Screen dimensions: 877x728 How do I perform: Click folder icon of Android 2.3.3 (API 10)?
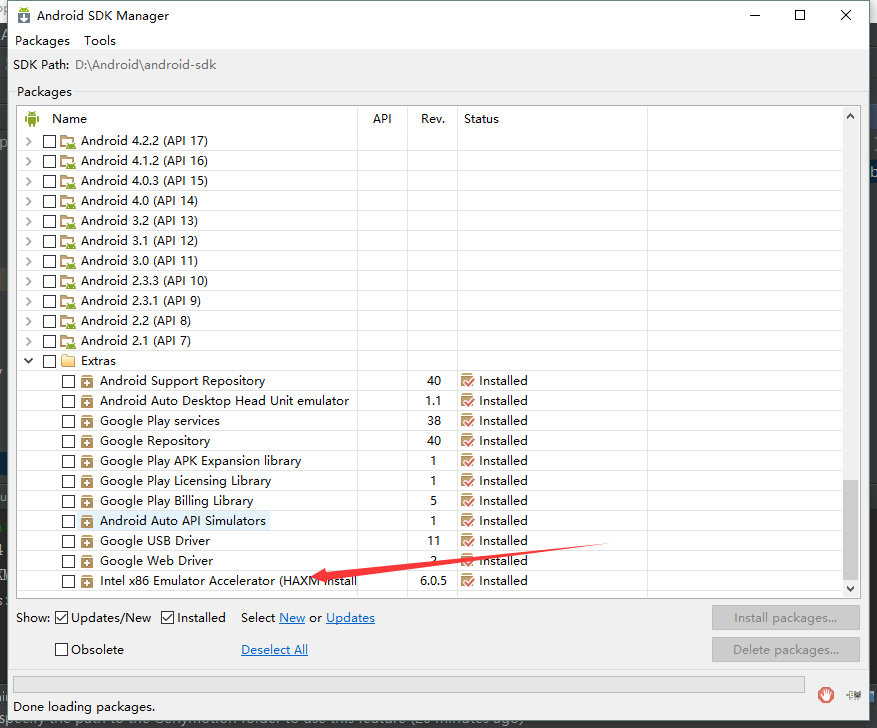[68, 281]
